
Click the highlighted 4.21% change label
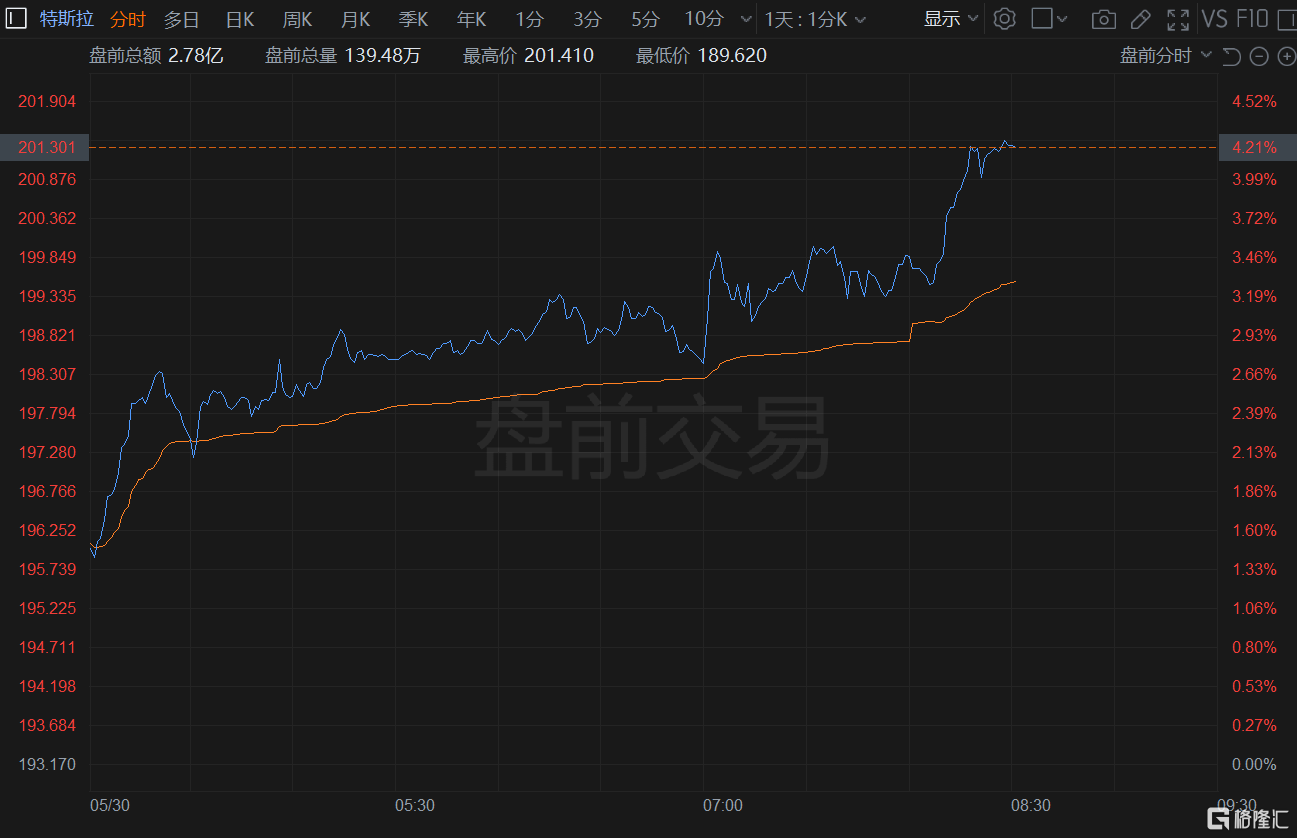click(x=1257, y=147)
